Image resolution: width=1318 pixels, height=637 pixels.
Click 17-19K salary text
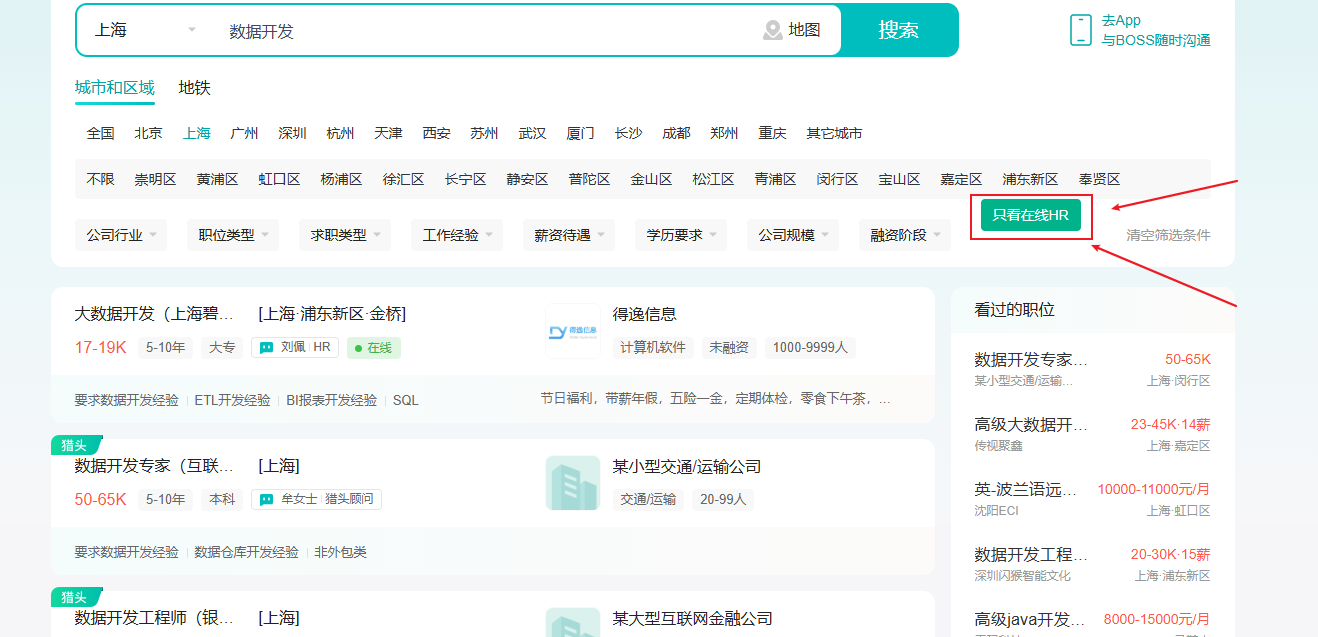click(101, 347)
